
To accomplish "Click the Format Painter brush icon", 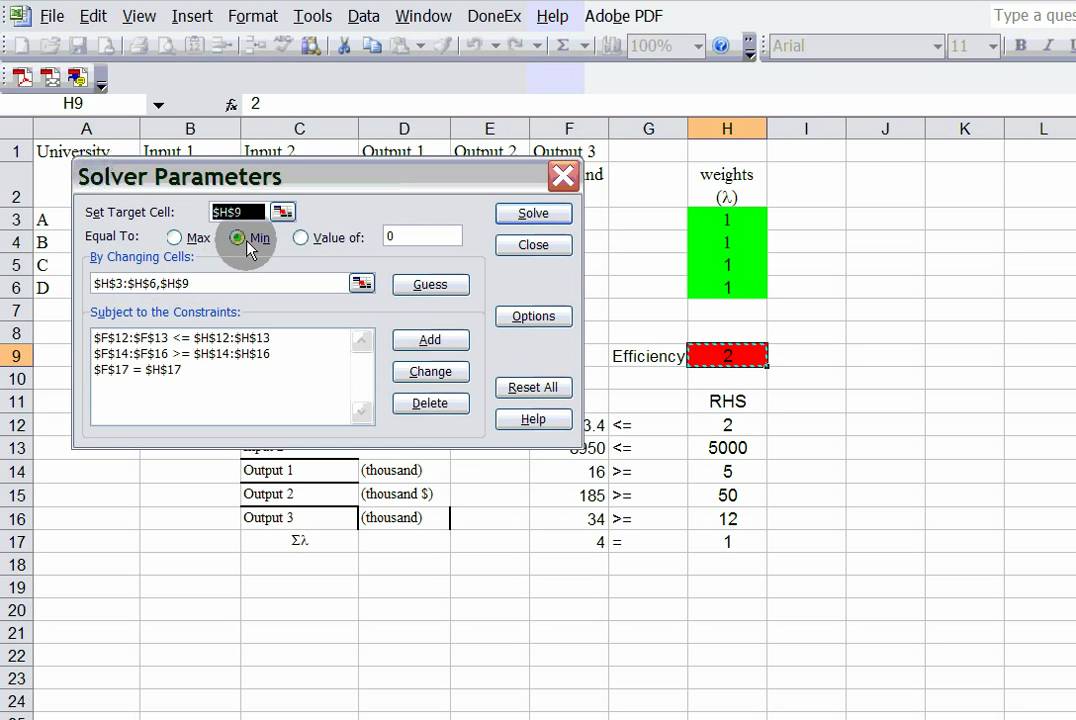I will coord(444,46).
